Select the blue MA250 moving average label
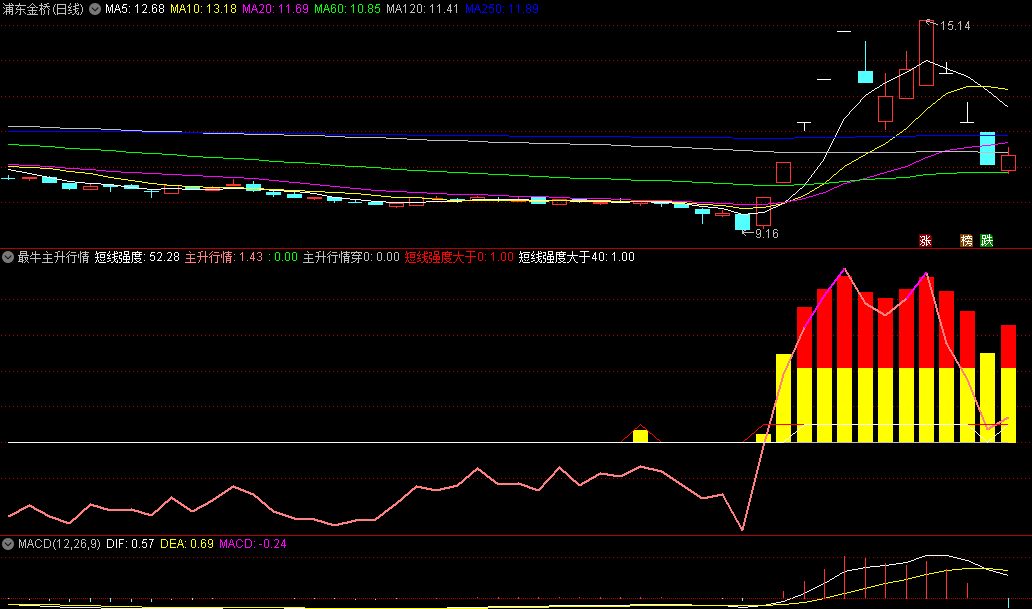The height and width of the screenshot is (609, 1032). 502,9
